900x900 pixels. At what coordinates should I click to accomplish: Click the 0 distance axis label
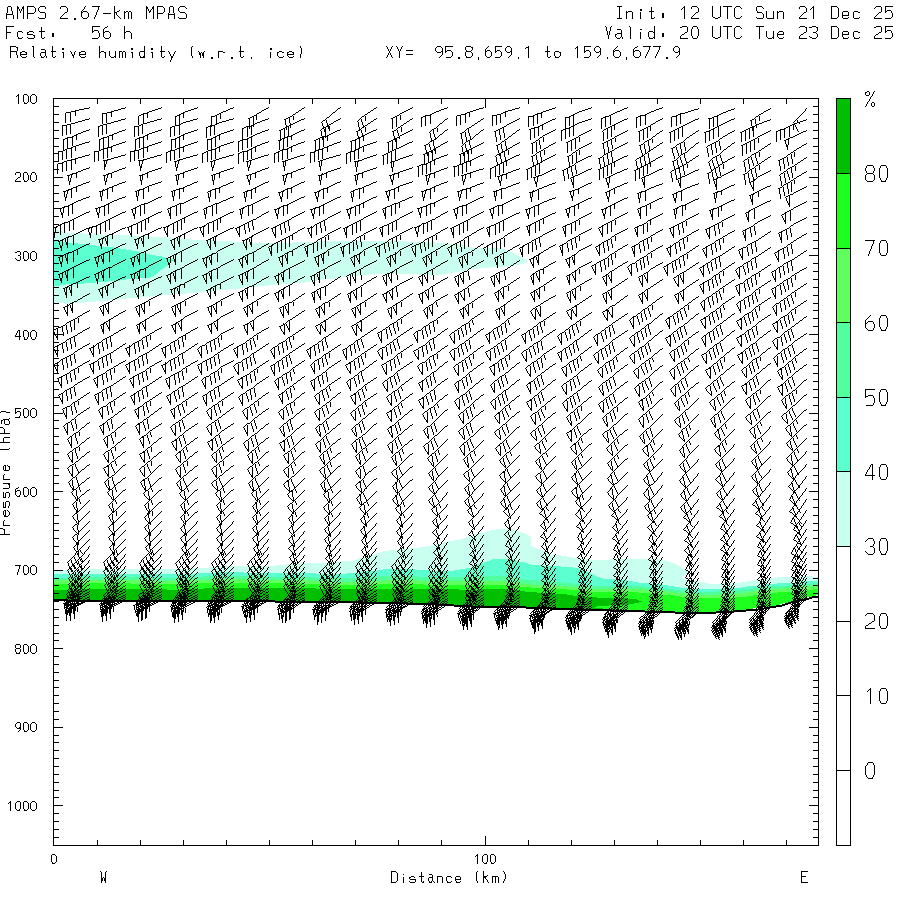(54, 859)
